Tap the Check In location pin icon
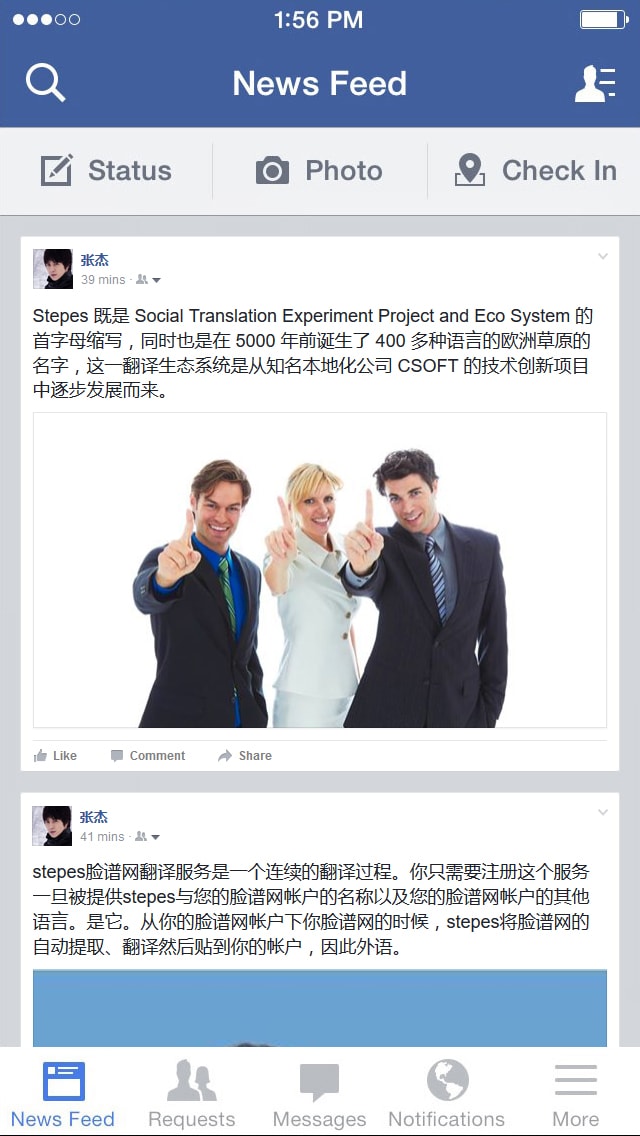640x1136 pixels. 470,170
